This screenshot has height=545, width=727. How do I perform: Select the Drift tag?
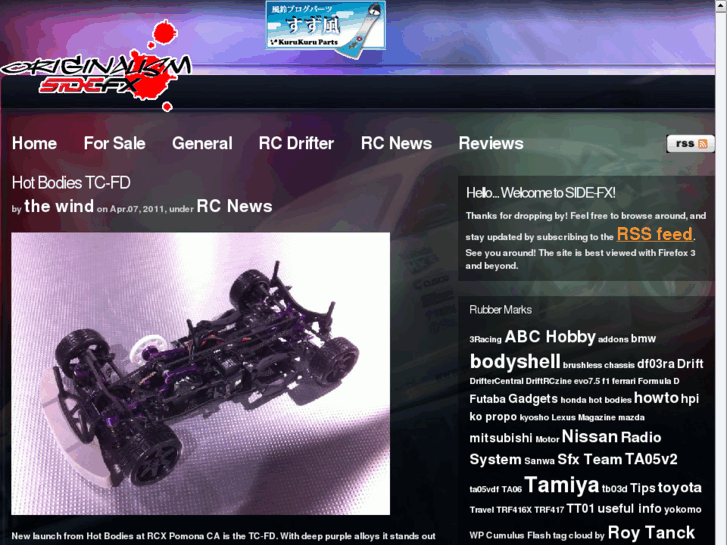point(690,364)
